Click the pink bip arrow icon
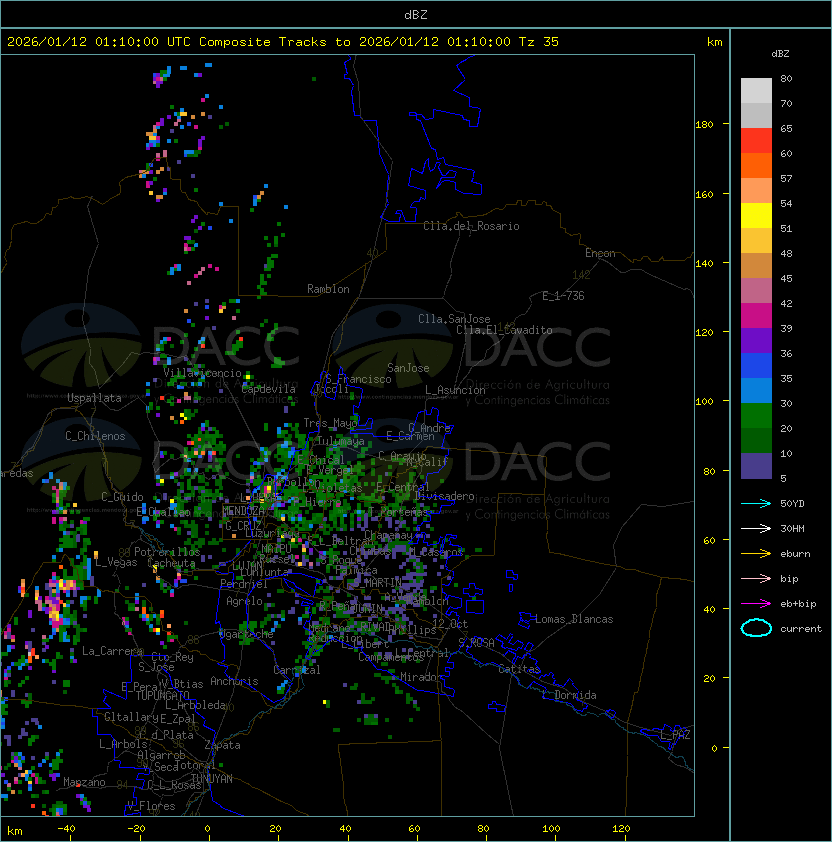832x842 pixels. [x=756, y=578]
